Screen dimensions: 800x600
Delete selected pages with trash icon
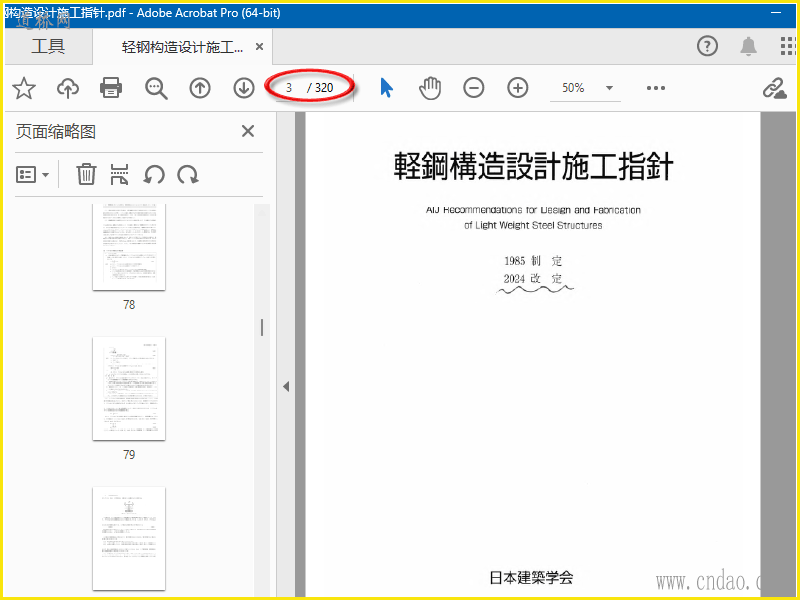coord(86,174)
